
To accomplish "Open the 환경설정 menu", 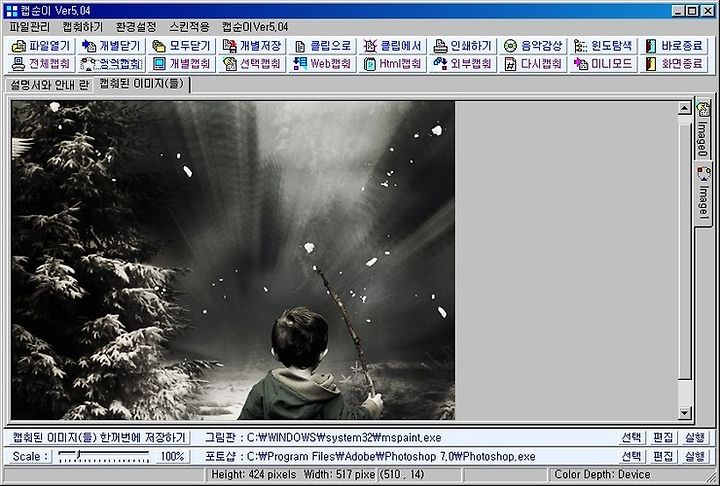I will pos(136,27).
